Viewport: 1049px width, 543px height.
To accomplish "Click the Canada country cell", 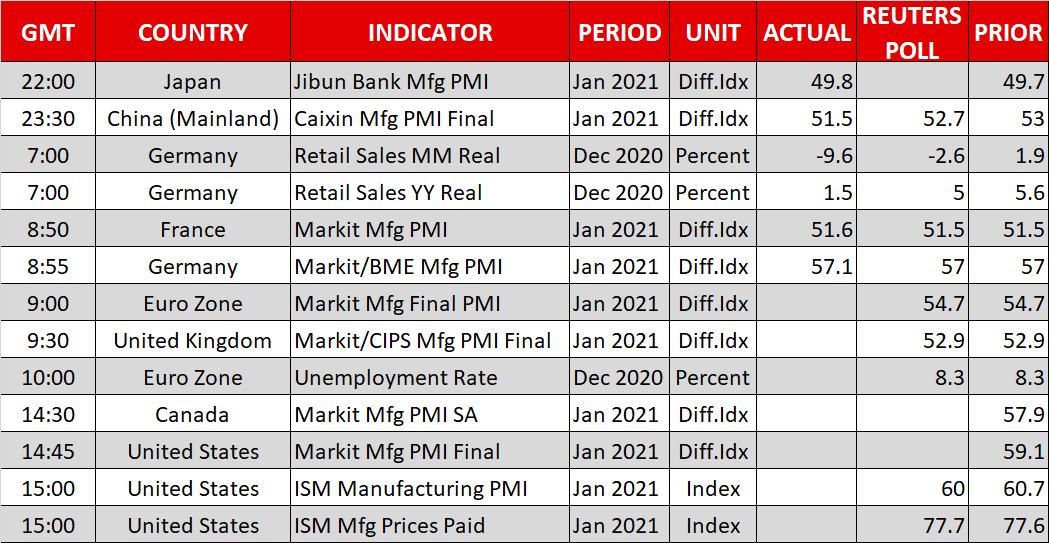I will 193,415.
